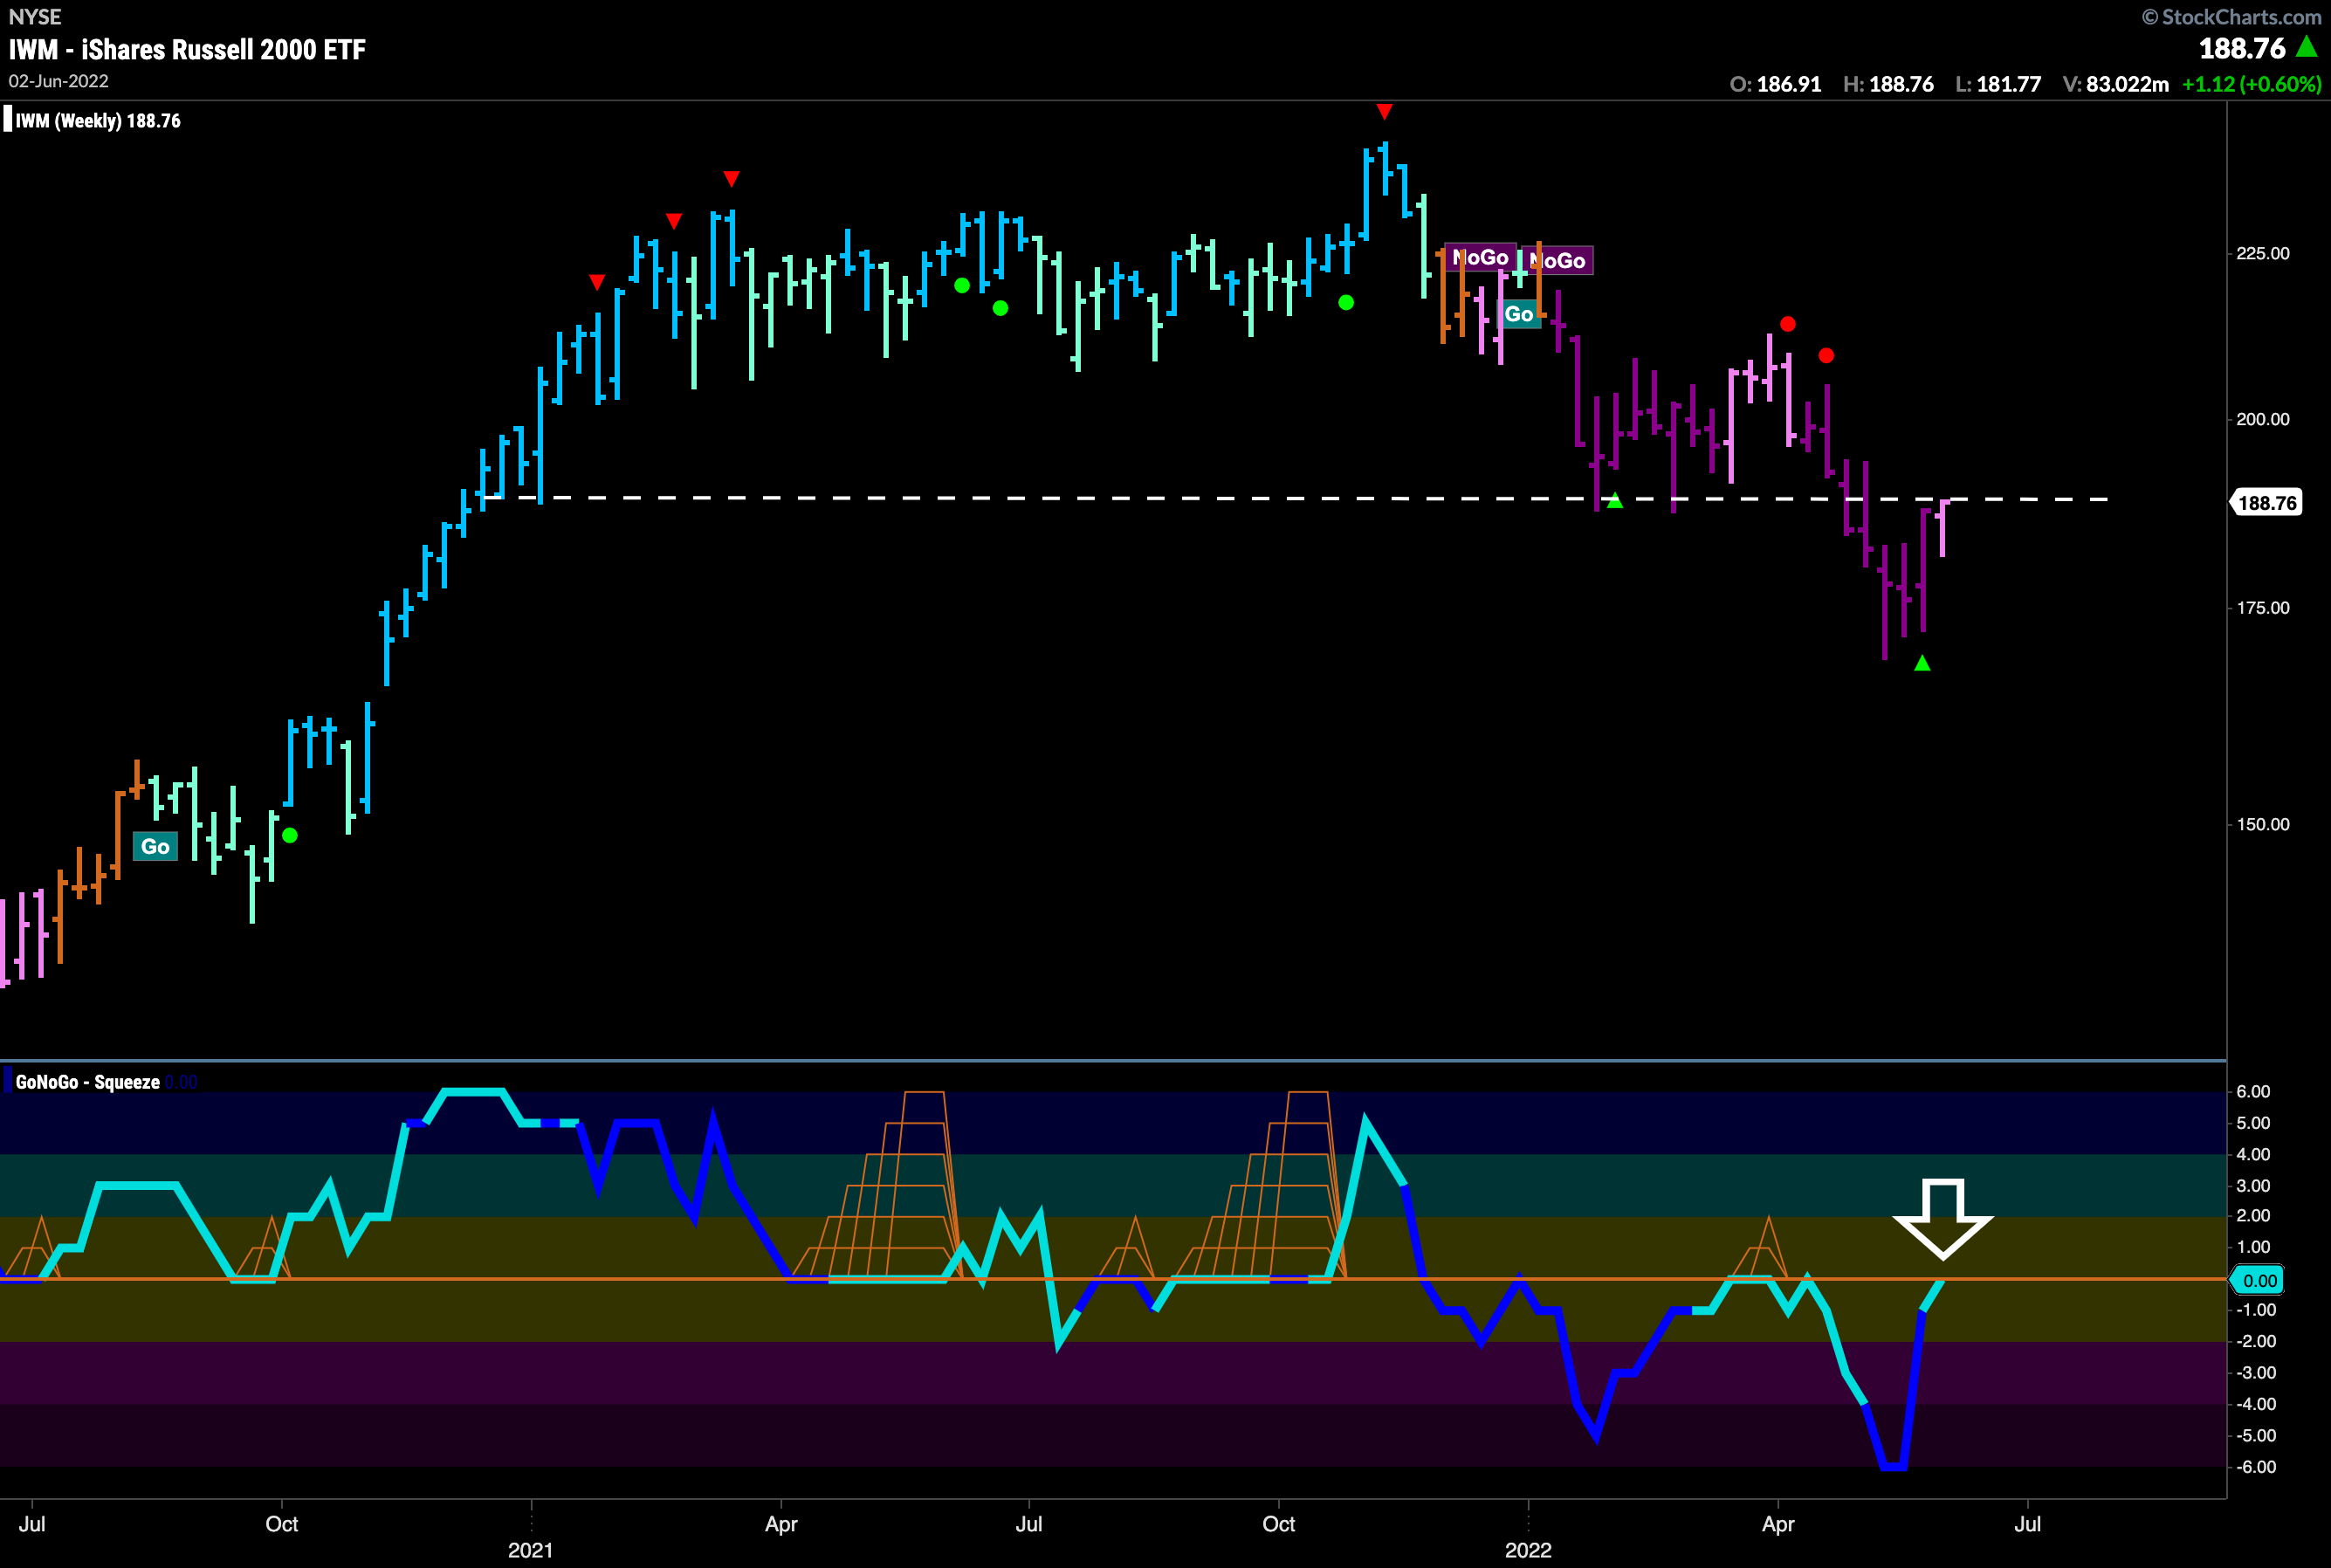This screenshot has width=2331, height=1568.
Task: Click the 150.00 price axis label
Action: pos(2263,824)
